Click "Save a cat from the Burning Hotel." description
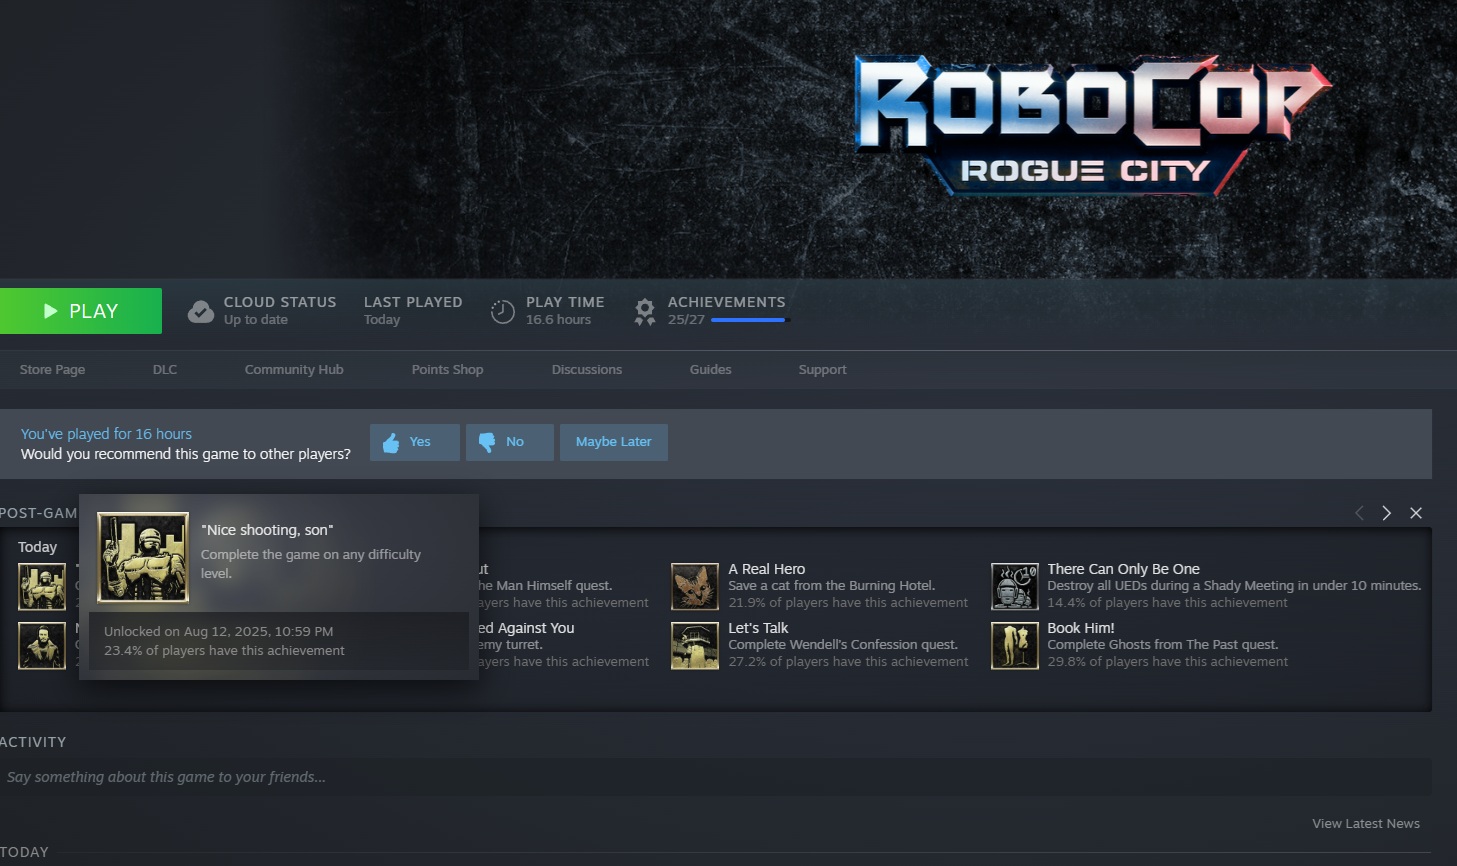The width and height of the screenshot is (1457, 866). [x=832, y=586]
